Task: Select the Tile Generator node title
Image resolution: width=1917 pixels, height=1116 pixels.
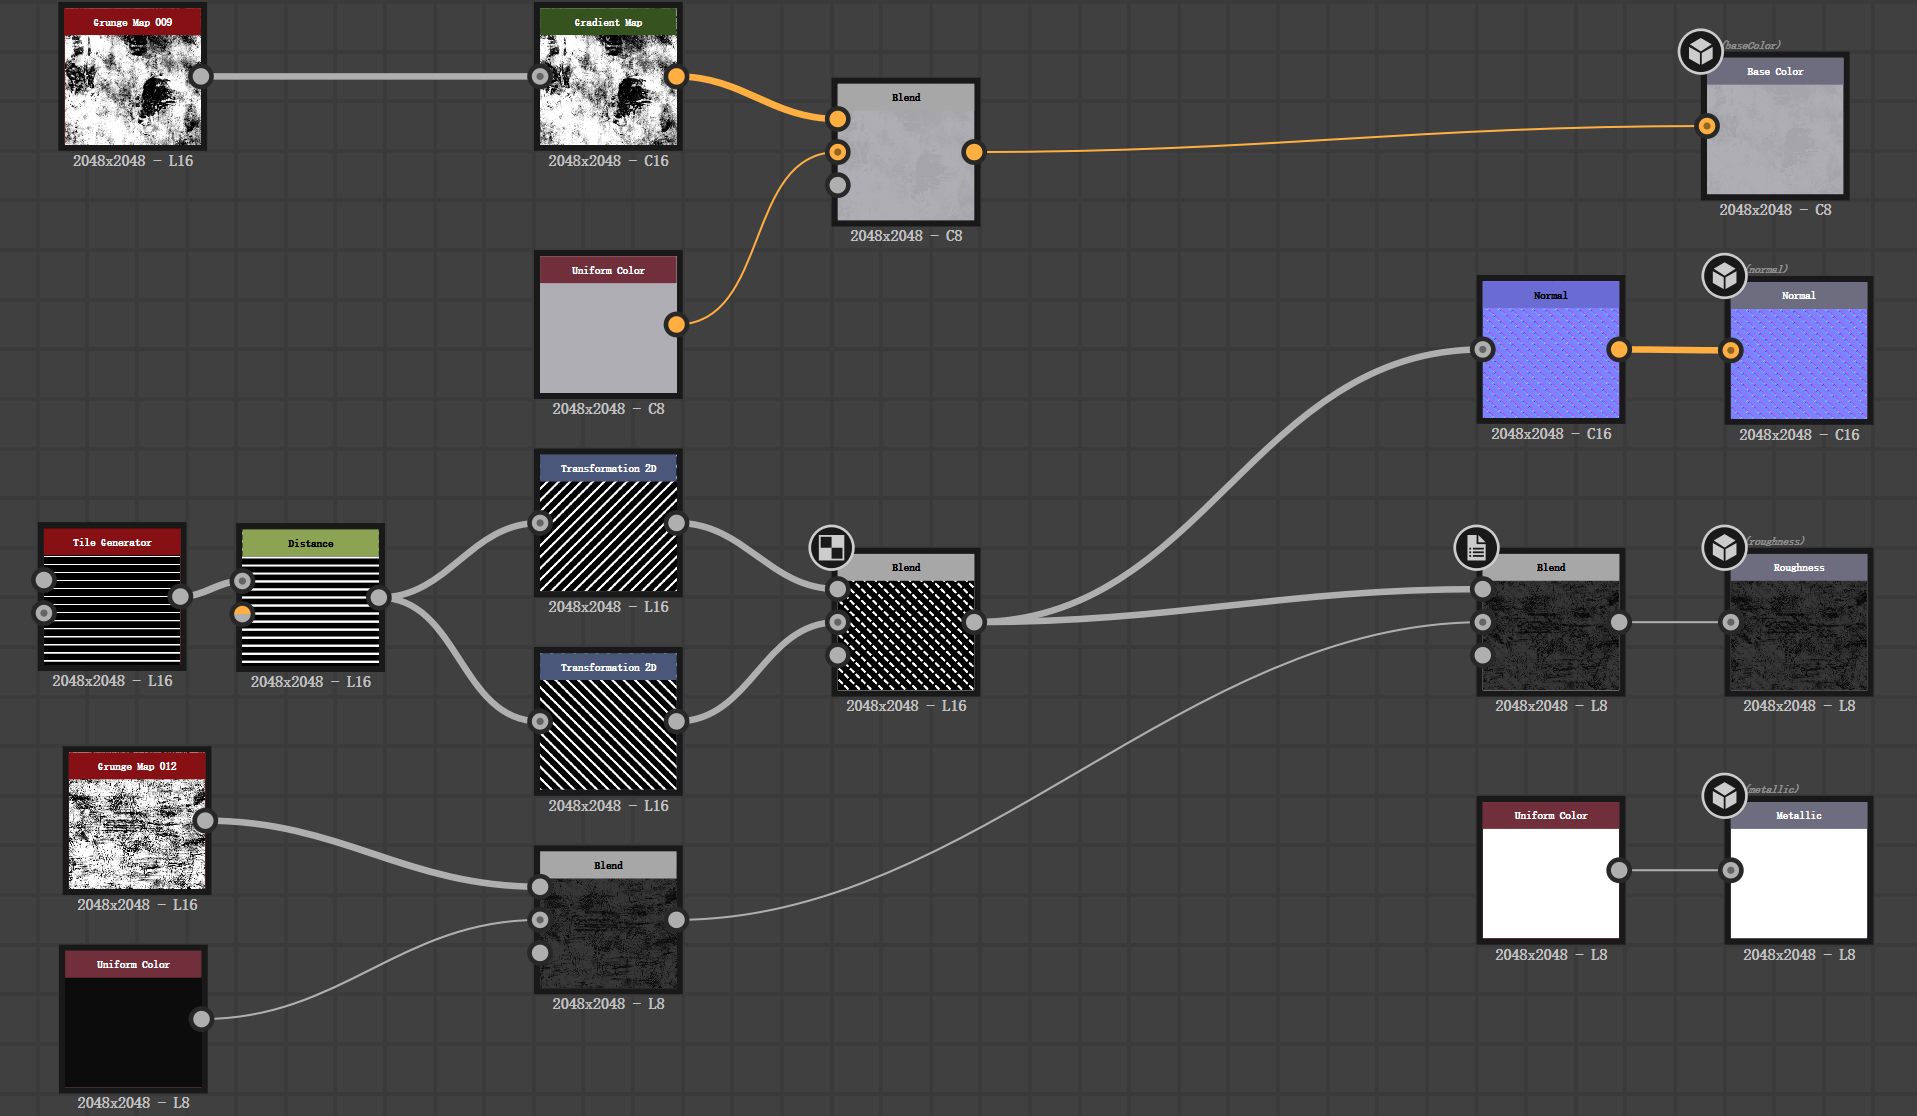Action: point(112,542)
